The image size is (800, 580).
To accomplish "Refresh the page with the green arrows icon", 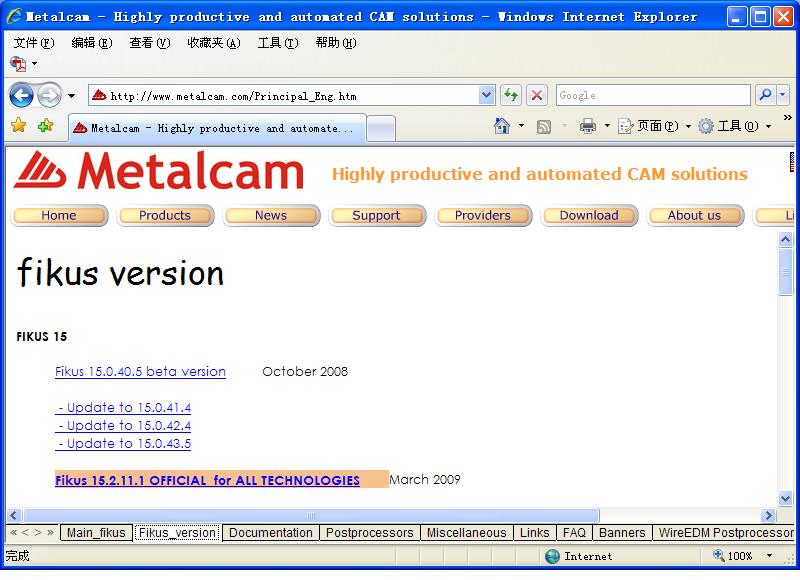I will (x=511, y=95).
